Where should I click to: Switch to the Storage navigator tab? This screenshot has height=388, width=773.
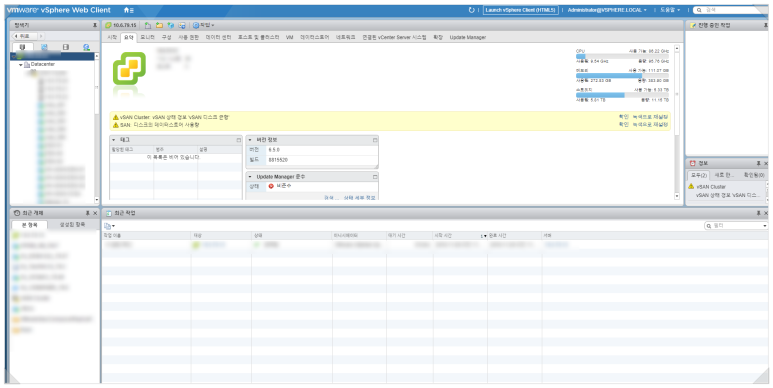(66, 47)
